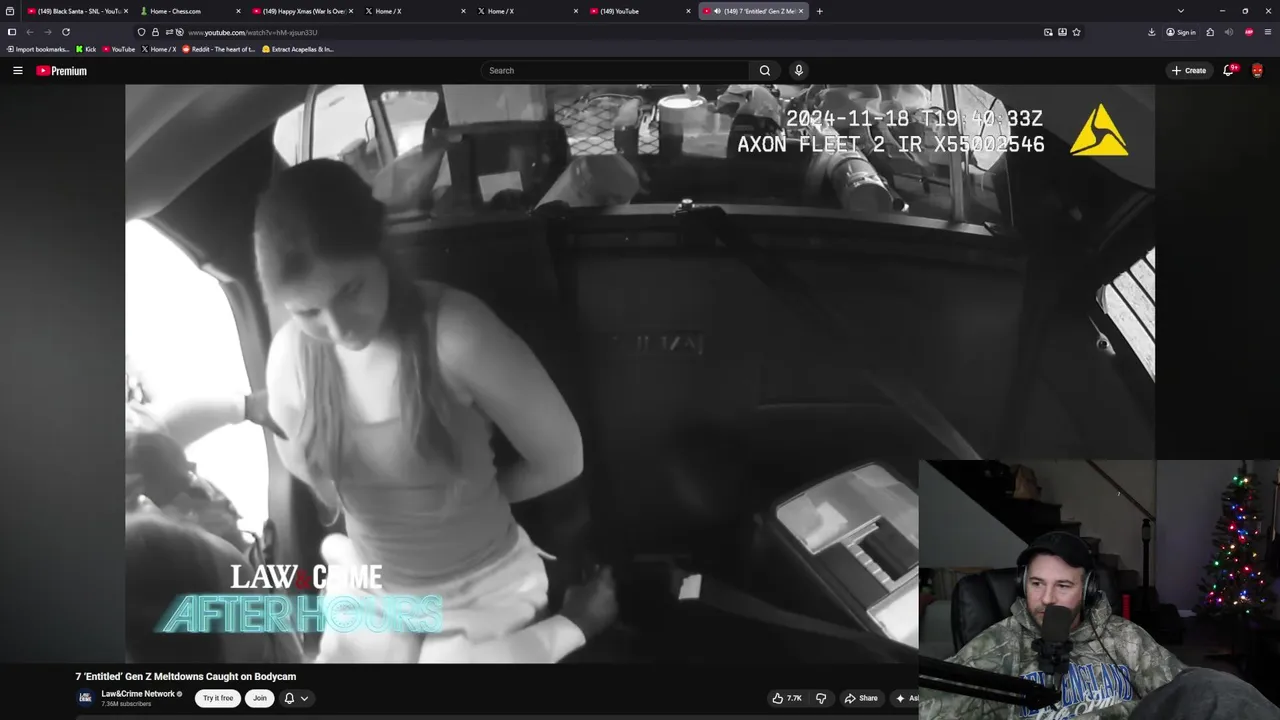The width and height of the screenshot is (1280, 720).
Task: Open the Law&Crime Network channel avatar
Action: [86, 698]
